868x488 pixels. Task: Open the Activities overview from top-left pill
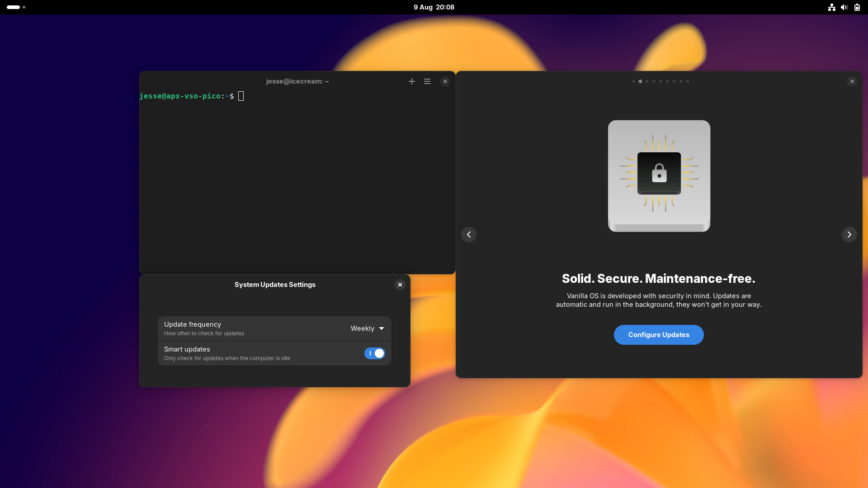(15, 7)
